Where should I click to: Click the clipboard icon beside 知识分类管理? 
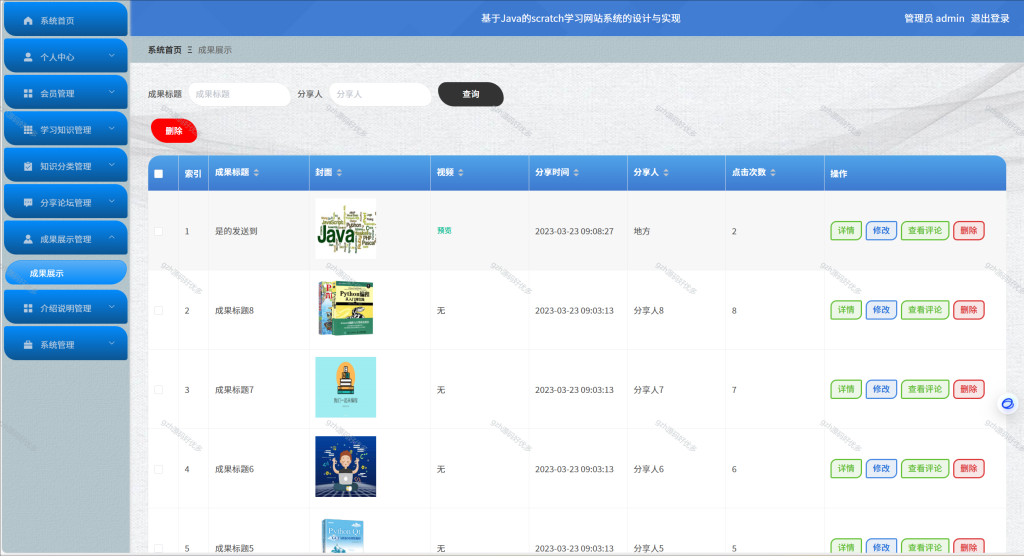click(x=28, y=167)
